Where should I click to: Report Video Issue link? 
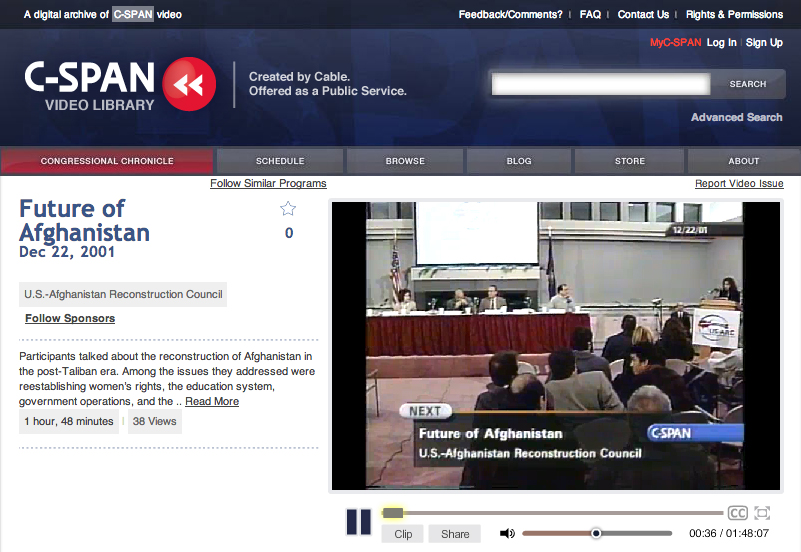click(739, 183)
